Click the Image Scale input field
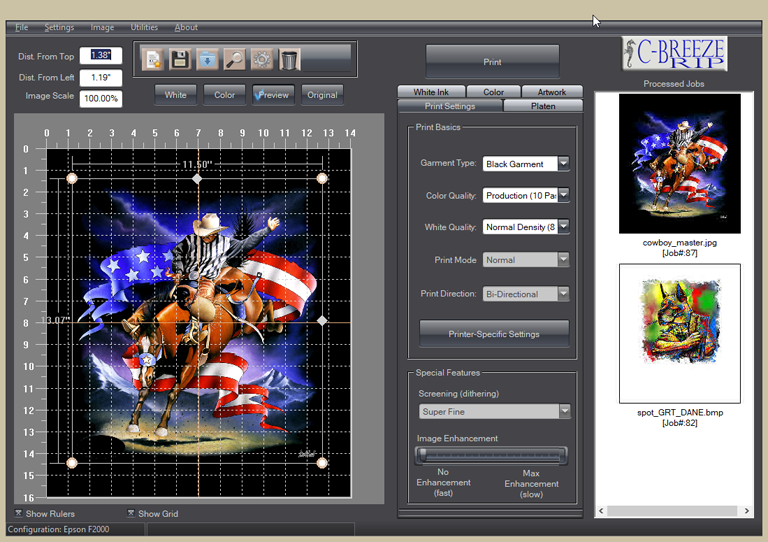The height and width of the screenshot is (542, 768). coord(101,98)
